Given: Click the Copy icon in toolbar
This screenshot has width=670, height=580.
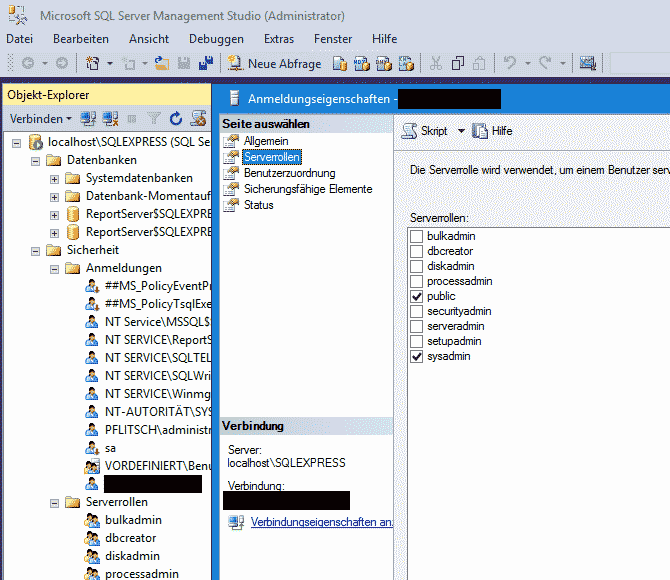Looking at the screenshot, I should (x=458, y=64).
